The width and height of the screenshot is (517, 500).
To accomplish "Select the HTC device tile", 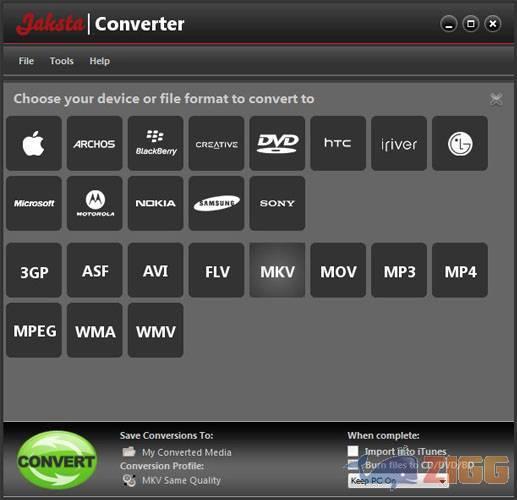I will point(338,143).
